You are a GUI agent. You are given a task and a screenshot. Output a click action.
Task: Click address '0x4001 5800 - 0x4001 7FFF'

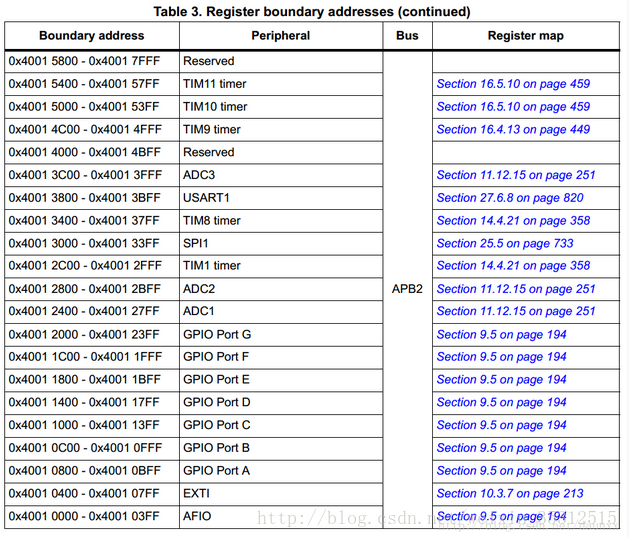pyautogui.click(x=84, y=61)
